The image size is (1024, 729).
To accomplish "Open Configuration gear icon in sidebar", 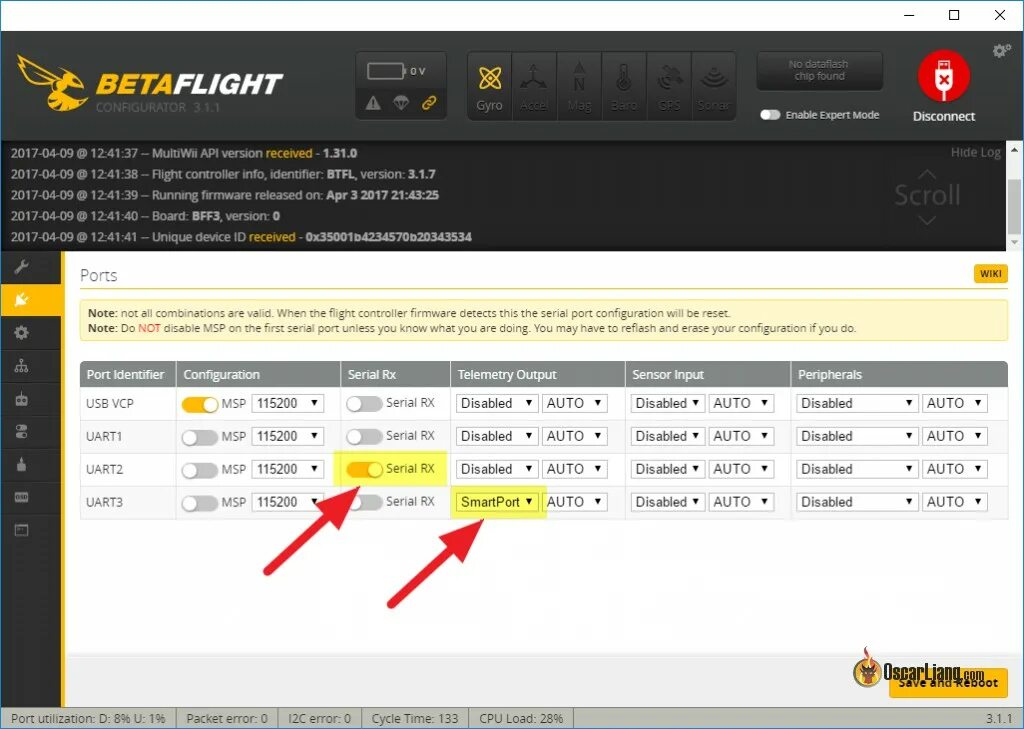I will pyautogui.click(x=22, y=332).
